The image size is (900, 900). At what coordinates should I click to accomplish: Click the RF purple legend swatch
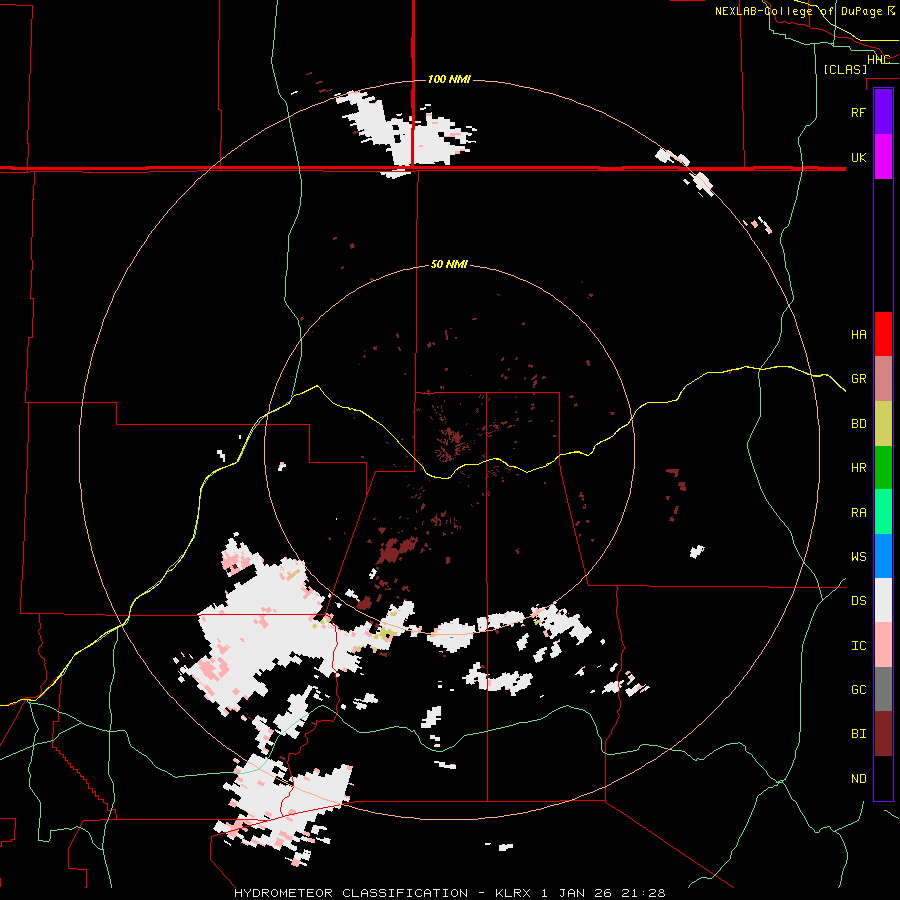pyautogui.click(x=883, y=112)
